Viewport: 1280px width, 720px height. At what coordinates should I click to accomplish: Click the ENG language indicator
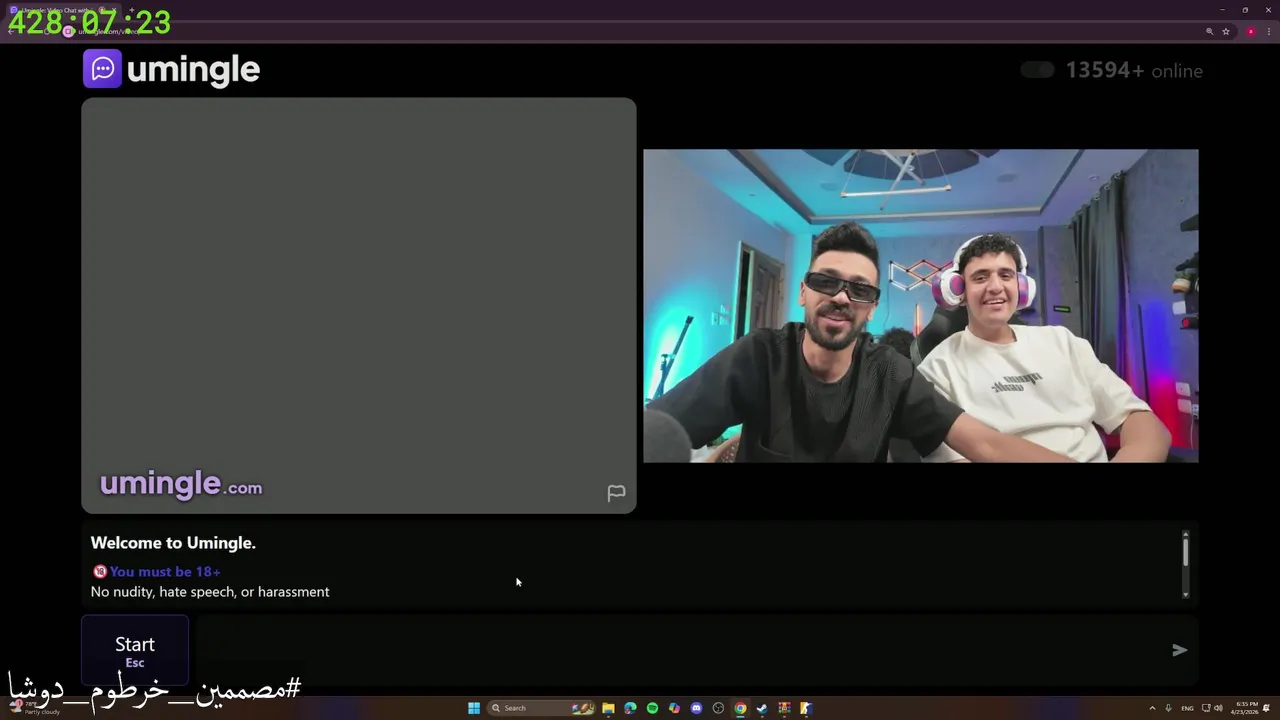1188,708
